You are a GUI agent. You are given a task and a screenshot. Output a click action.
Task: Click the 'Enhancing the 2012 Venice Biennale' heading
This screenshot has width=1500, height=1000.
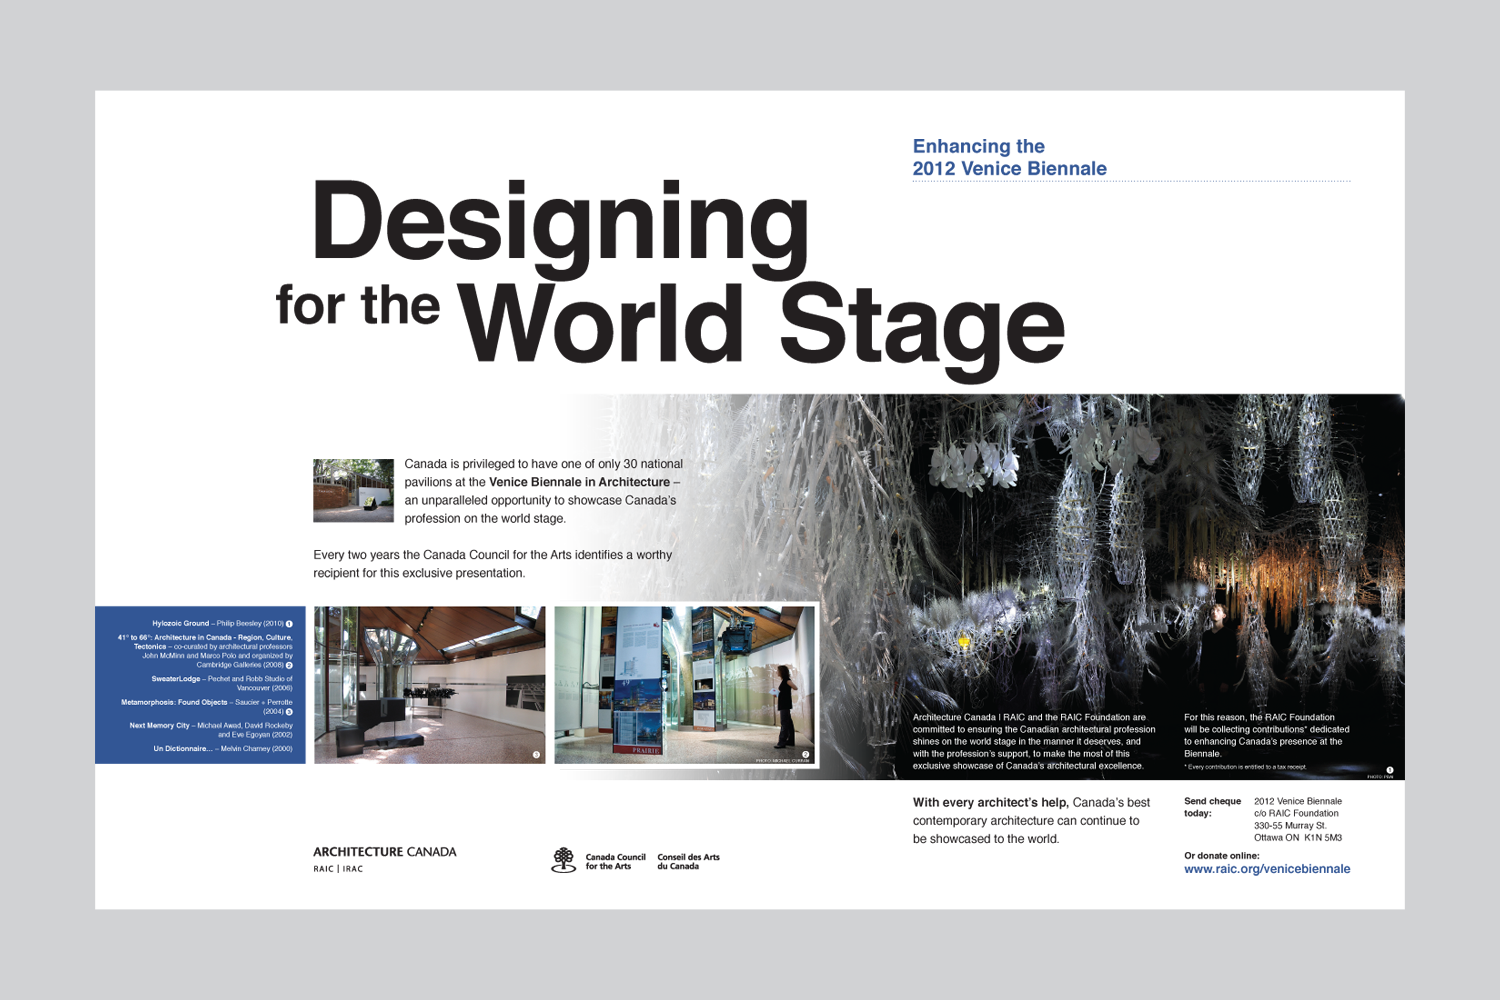1008,158
